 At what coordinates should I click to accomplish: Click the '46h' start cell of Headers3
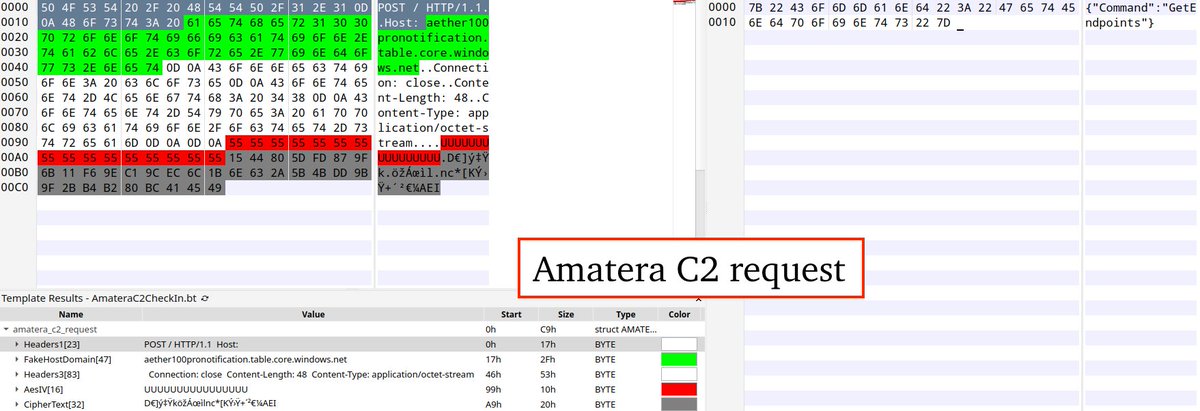tap(492, 373)
